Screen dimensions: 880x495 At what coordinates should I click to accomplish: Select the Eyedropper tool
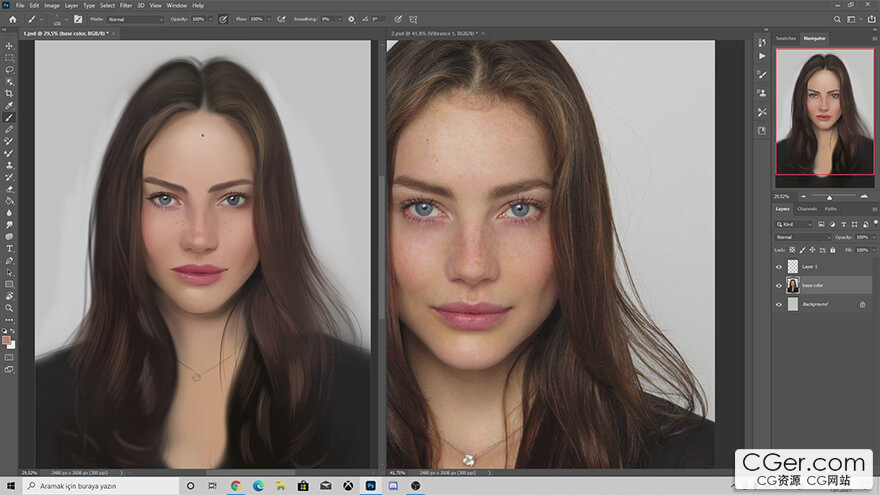click(x=9, y=105)
